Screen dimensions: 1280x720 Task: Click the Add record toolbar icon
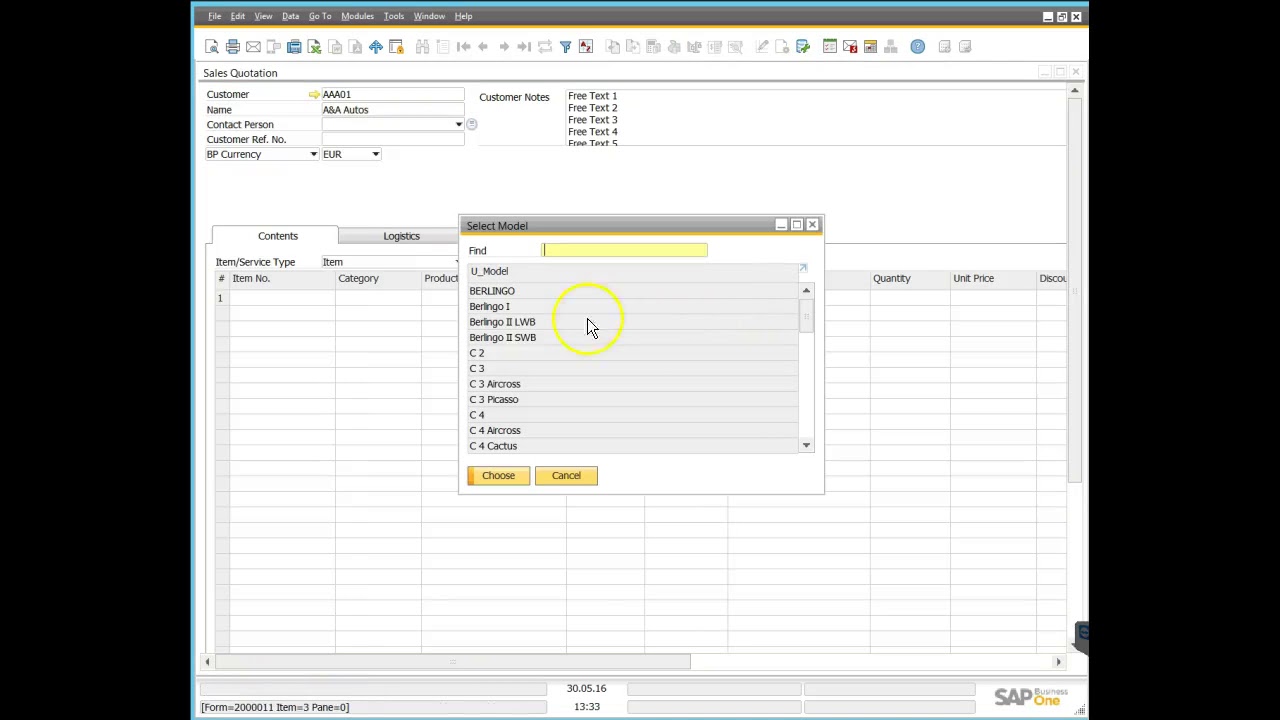[442, 47]
